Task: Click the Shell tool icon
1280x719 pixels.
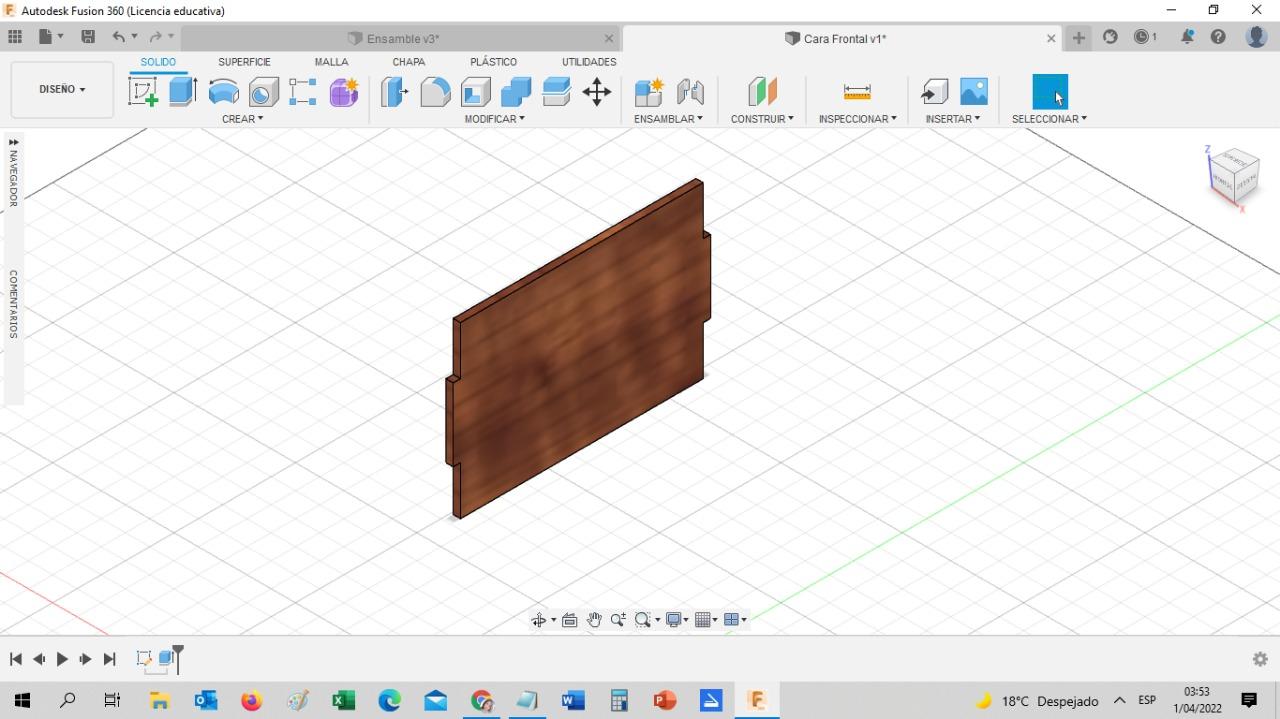Action: (x=475, y=92)
